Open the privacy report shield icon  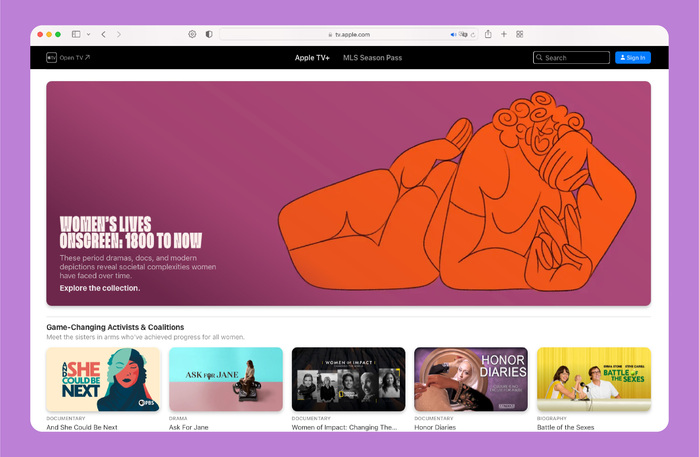[x=209, y=34]
